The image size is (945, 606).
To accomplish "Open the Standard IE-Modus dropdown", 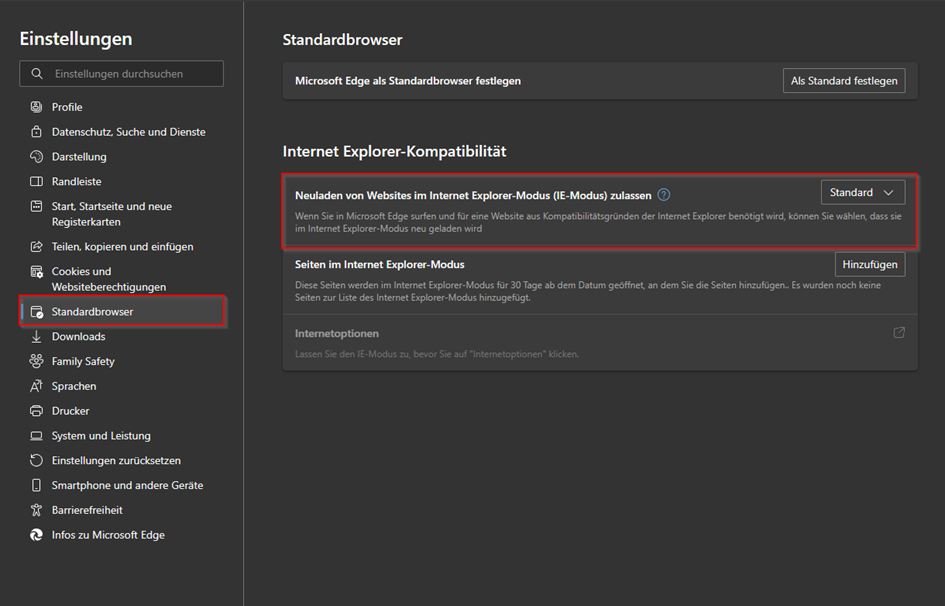I will [x=862, y=193].
